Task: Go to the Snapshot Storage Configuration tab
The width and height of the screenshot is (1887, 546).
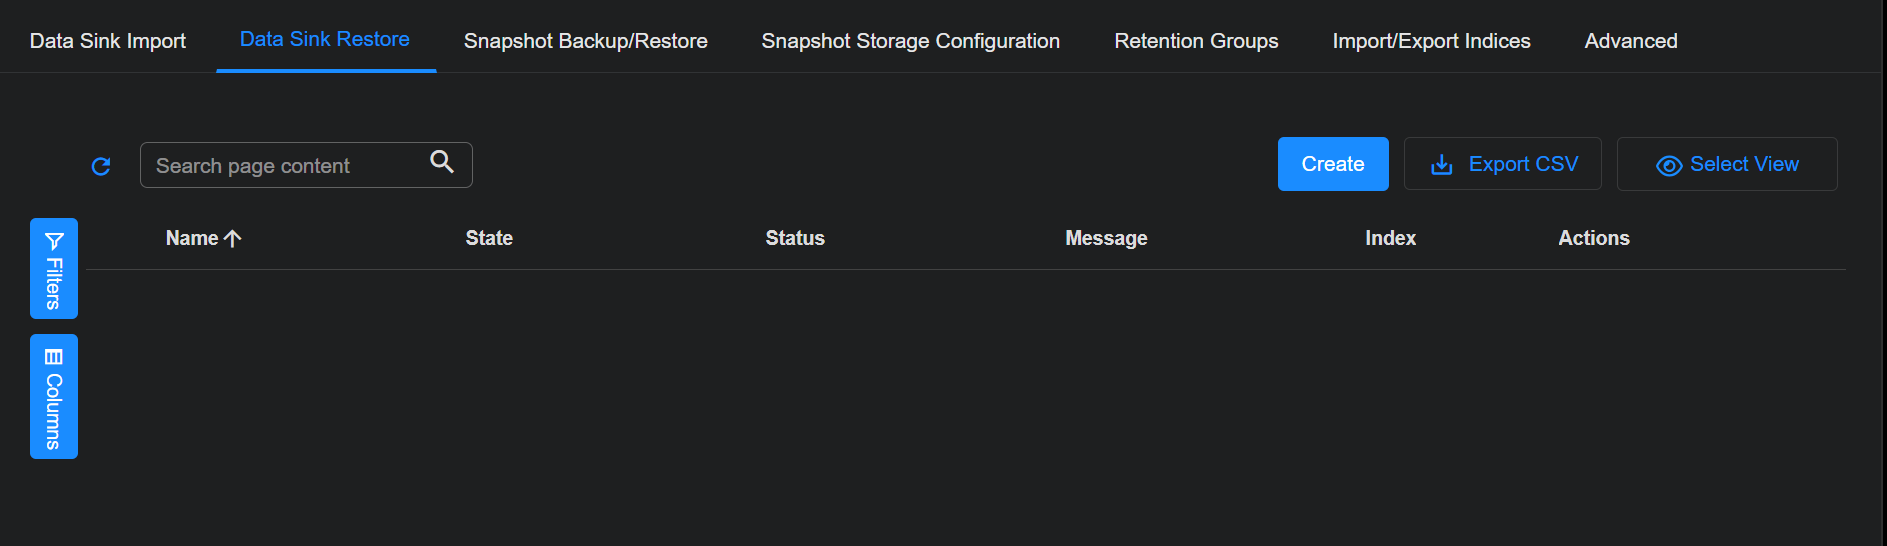Action: (x=910, y=41)
